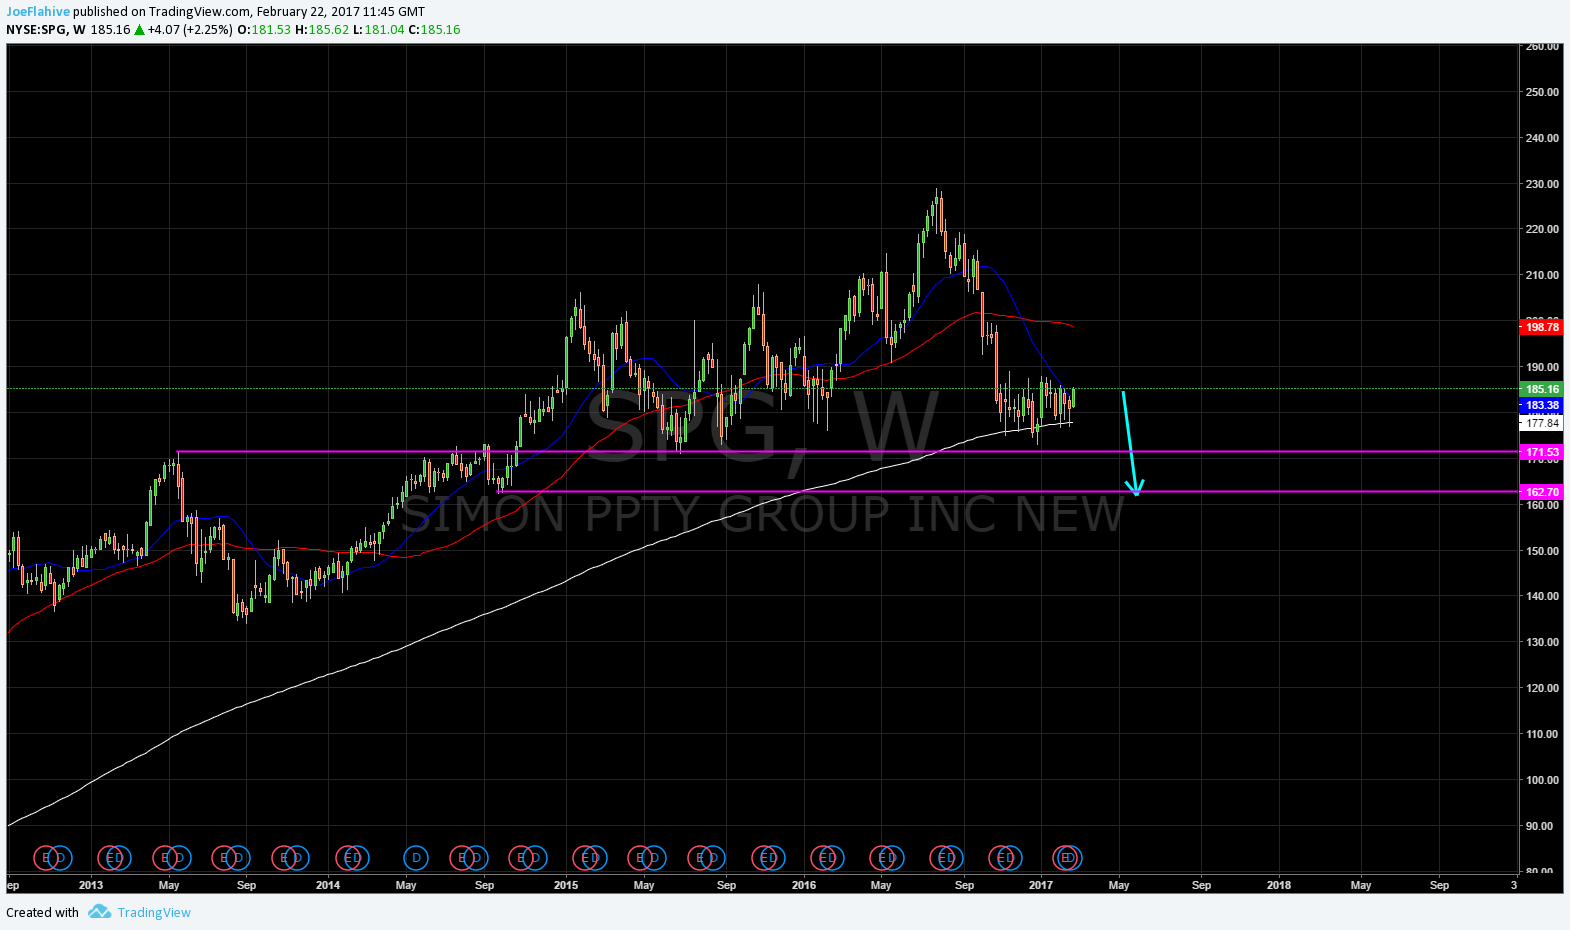Viewport: 1570px width, 930px height.
Task: Open the TradingView link beside Created with
Action: (154, 912)
